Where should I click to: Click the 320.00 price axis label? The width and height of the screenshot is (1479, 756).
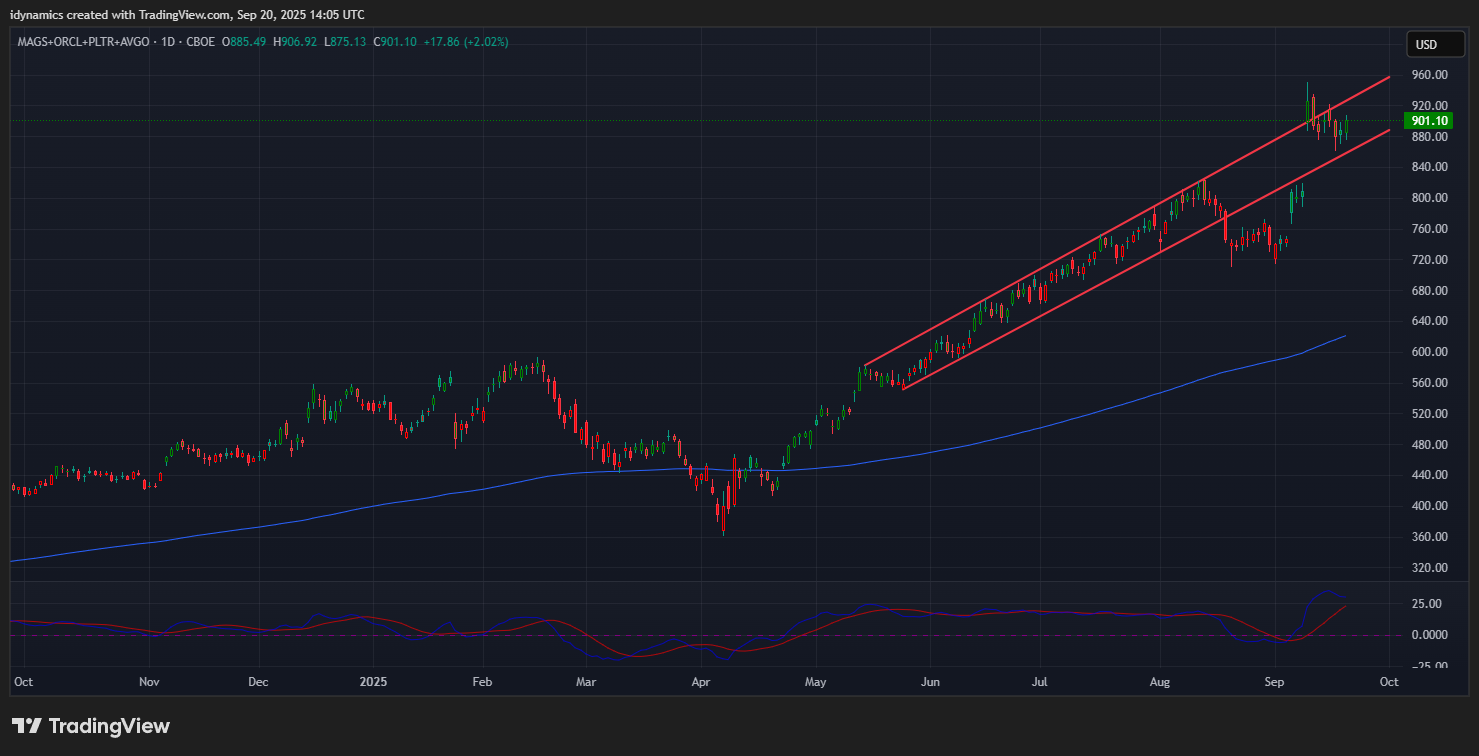pos(1429,568)
